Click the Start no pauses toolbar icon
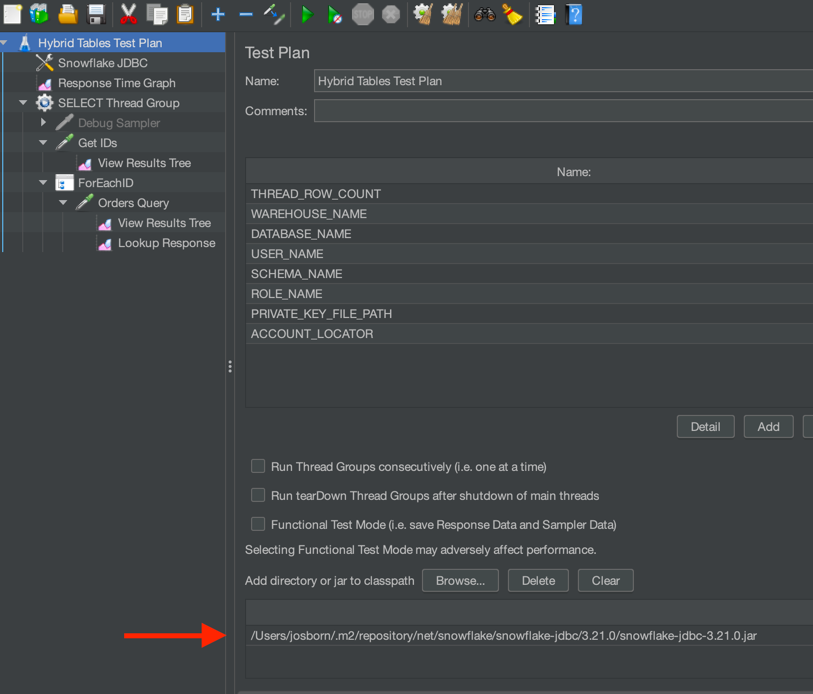Viewport: 813px width, 694px height. coord(335,15)
